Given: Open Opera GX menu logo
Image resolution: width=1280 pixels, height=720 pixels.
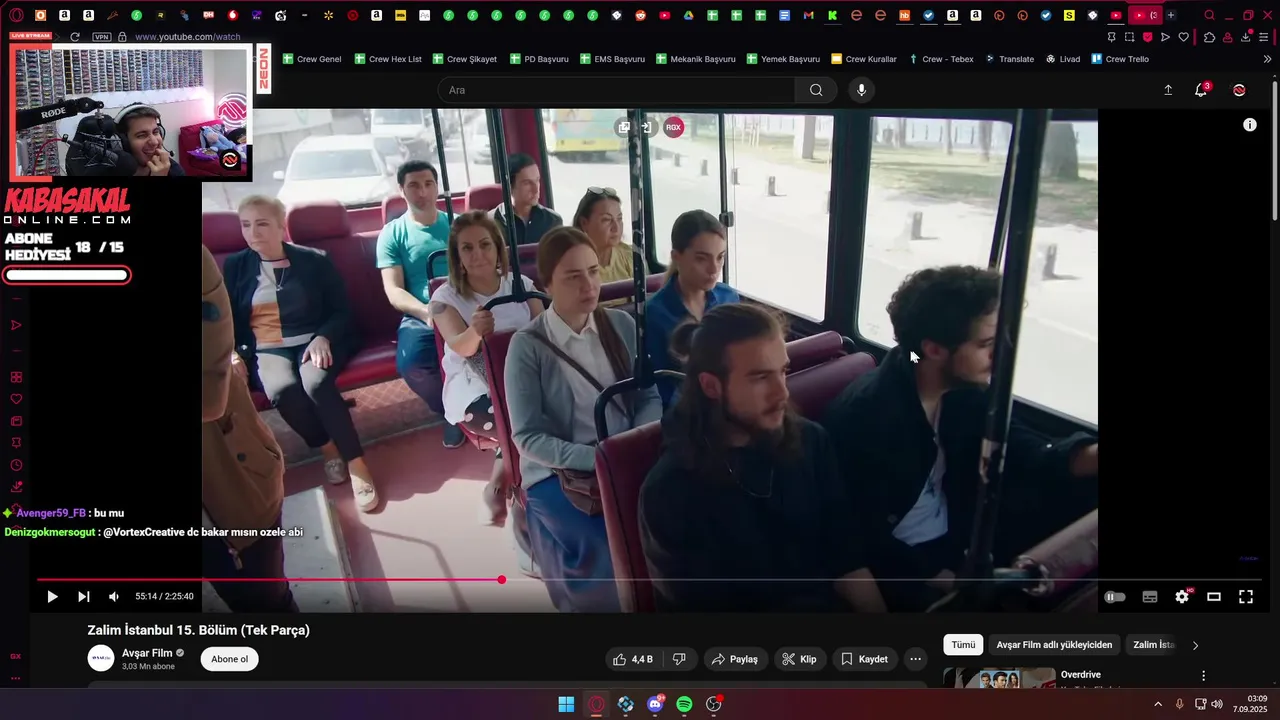Looking at the screenshot, I should [17, 15].
